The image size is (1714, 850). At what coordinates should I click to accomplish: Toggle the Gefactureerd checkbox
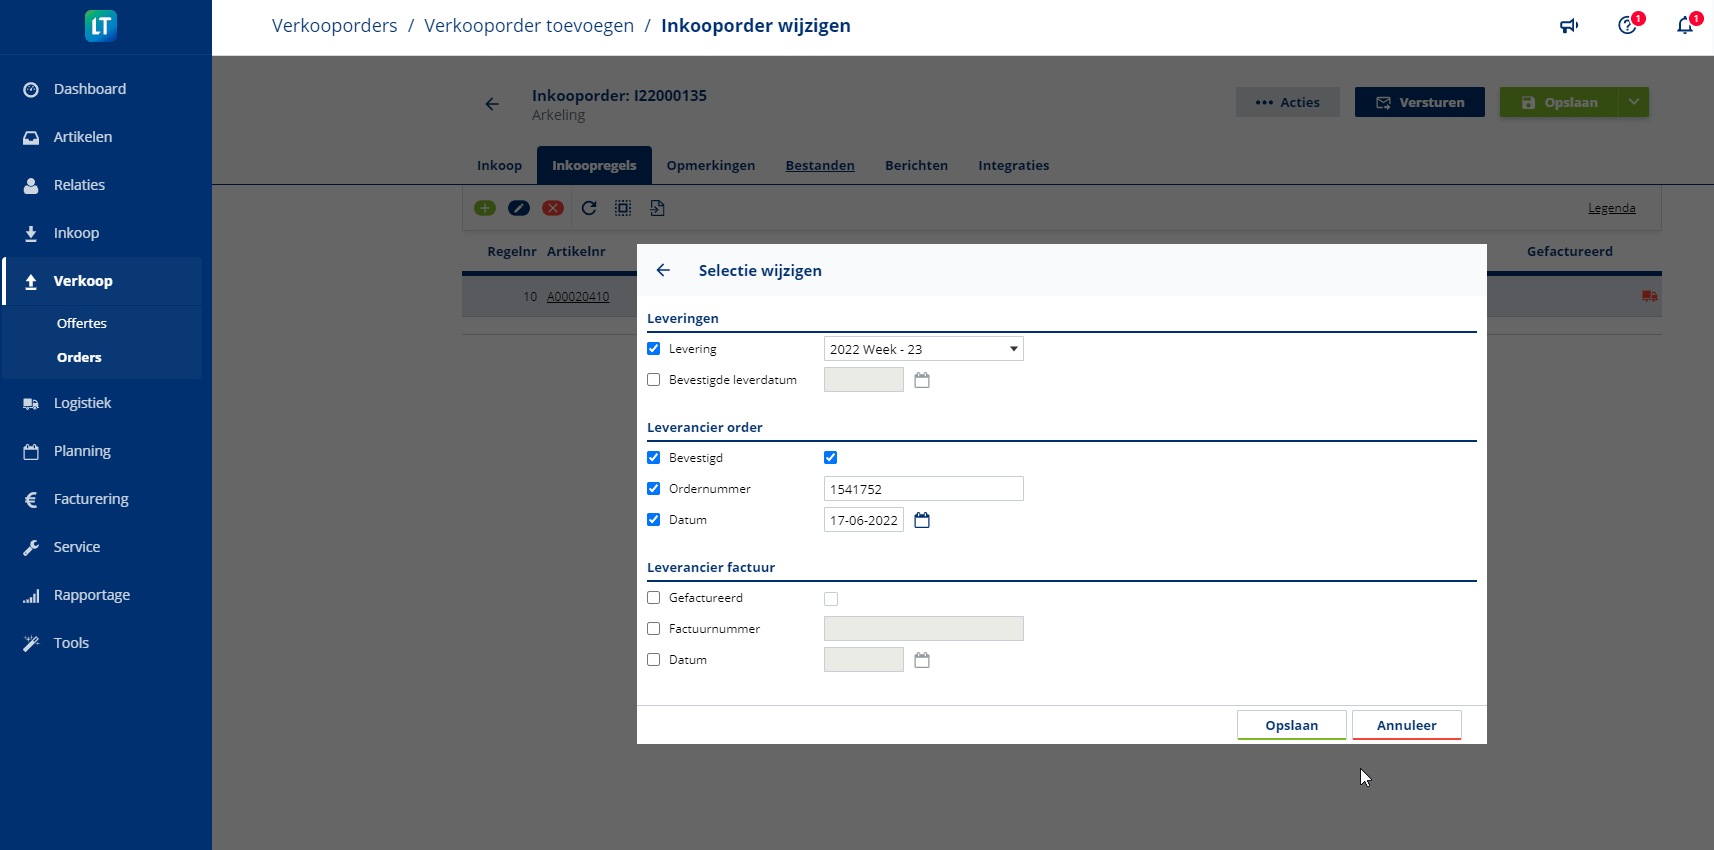(x=654, y=598)
